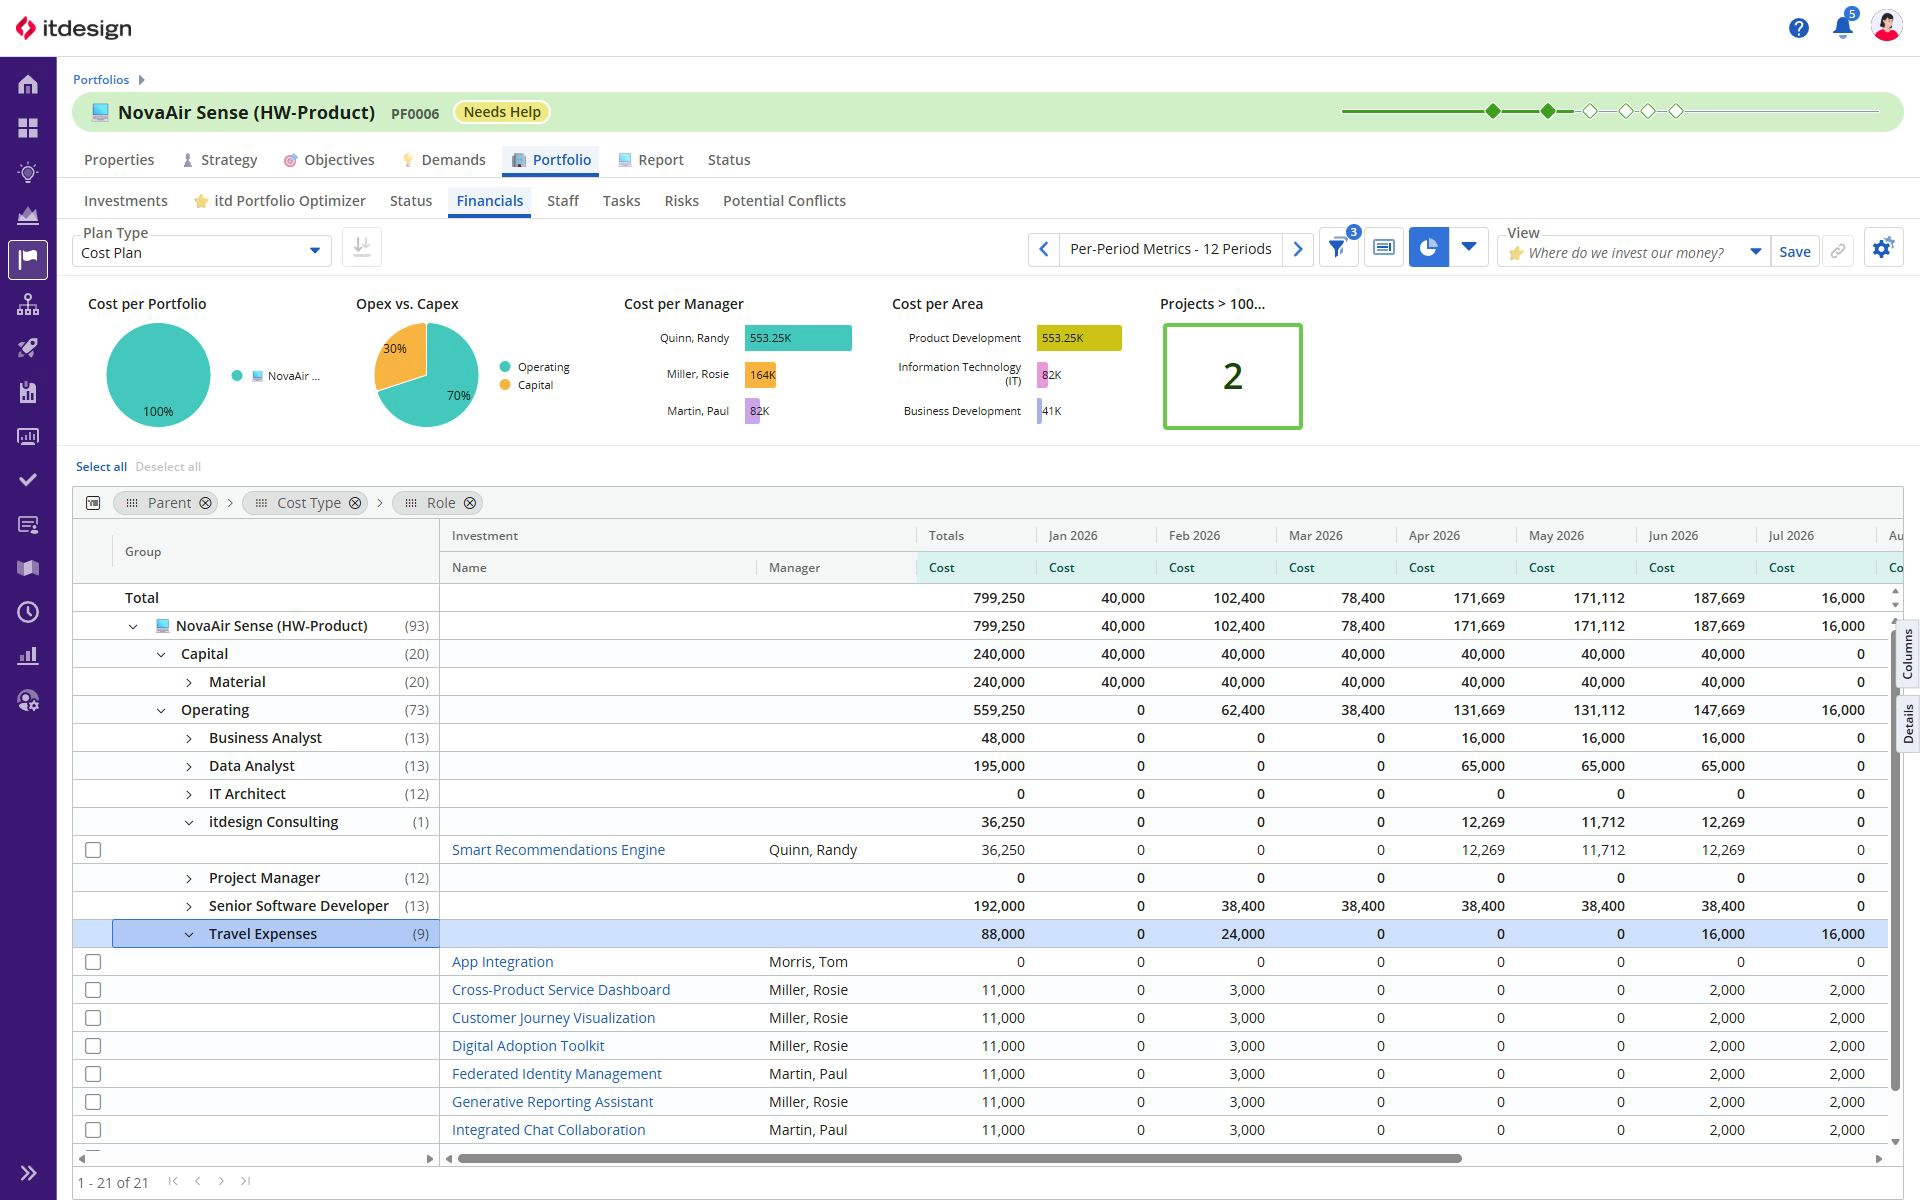Open the org hierarchy icon in sidebar
This screenshot has height=1200, width=1920.
(x=28, y=304)
